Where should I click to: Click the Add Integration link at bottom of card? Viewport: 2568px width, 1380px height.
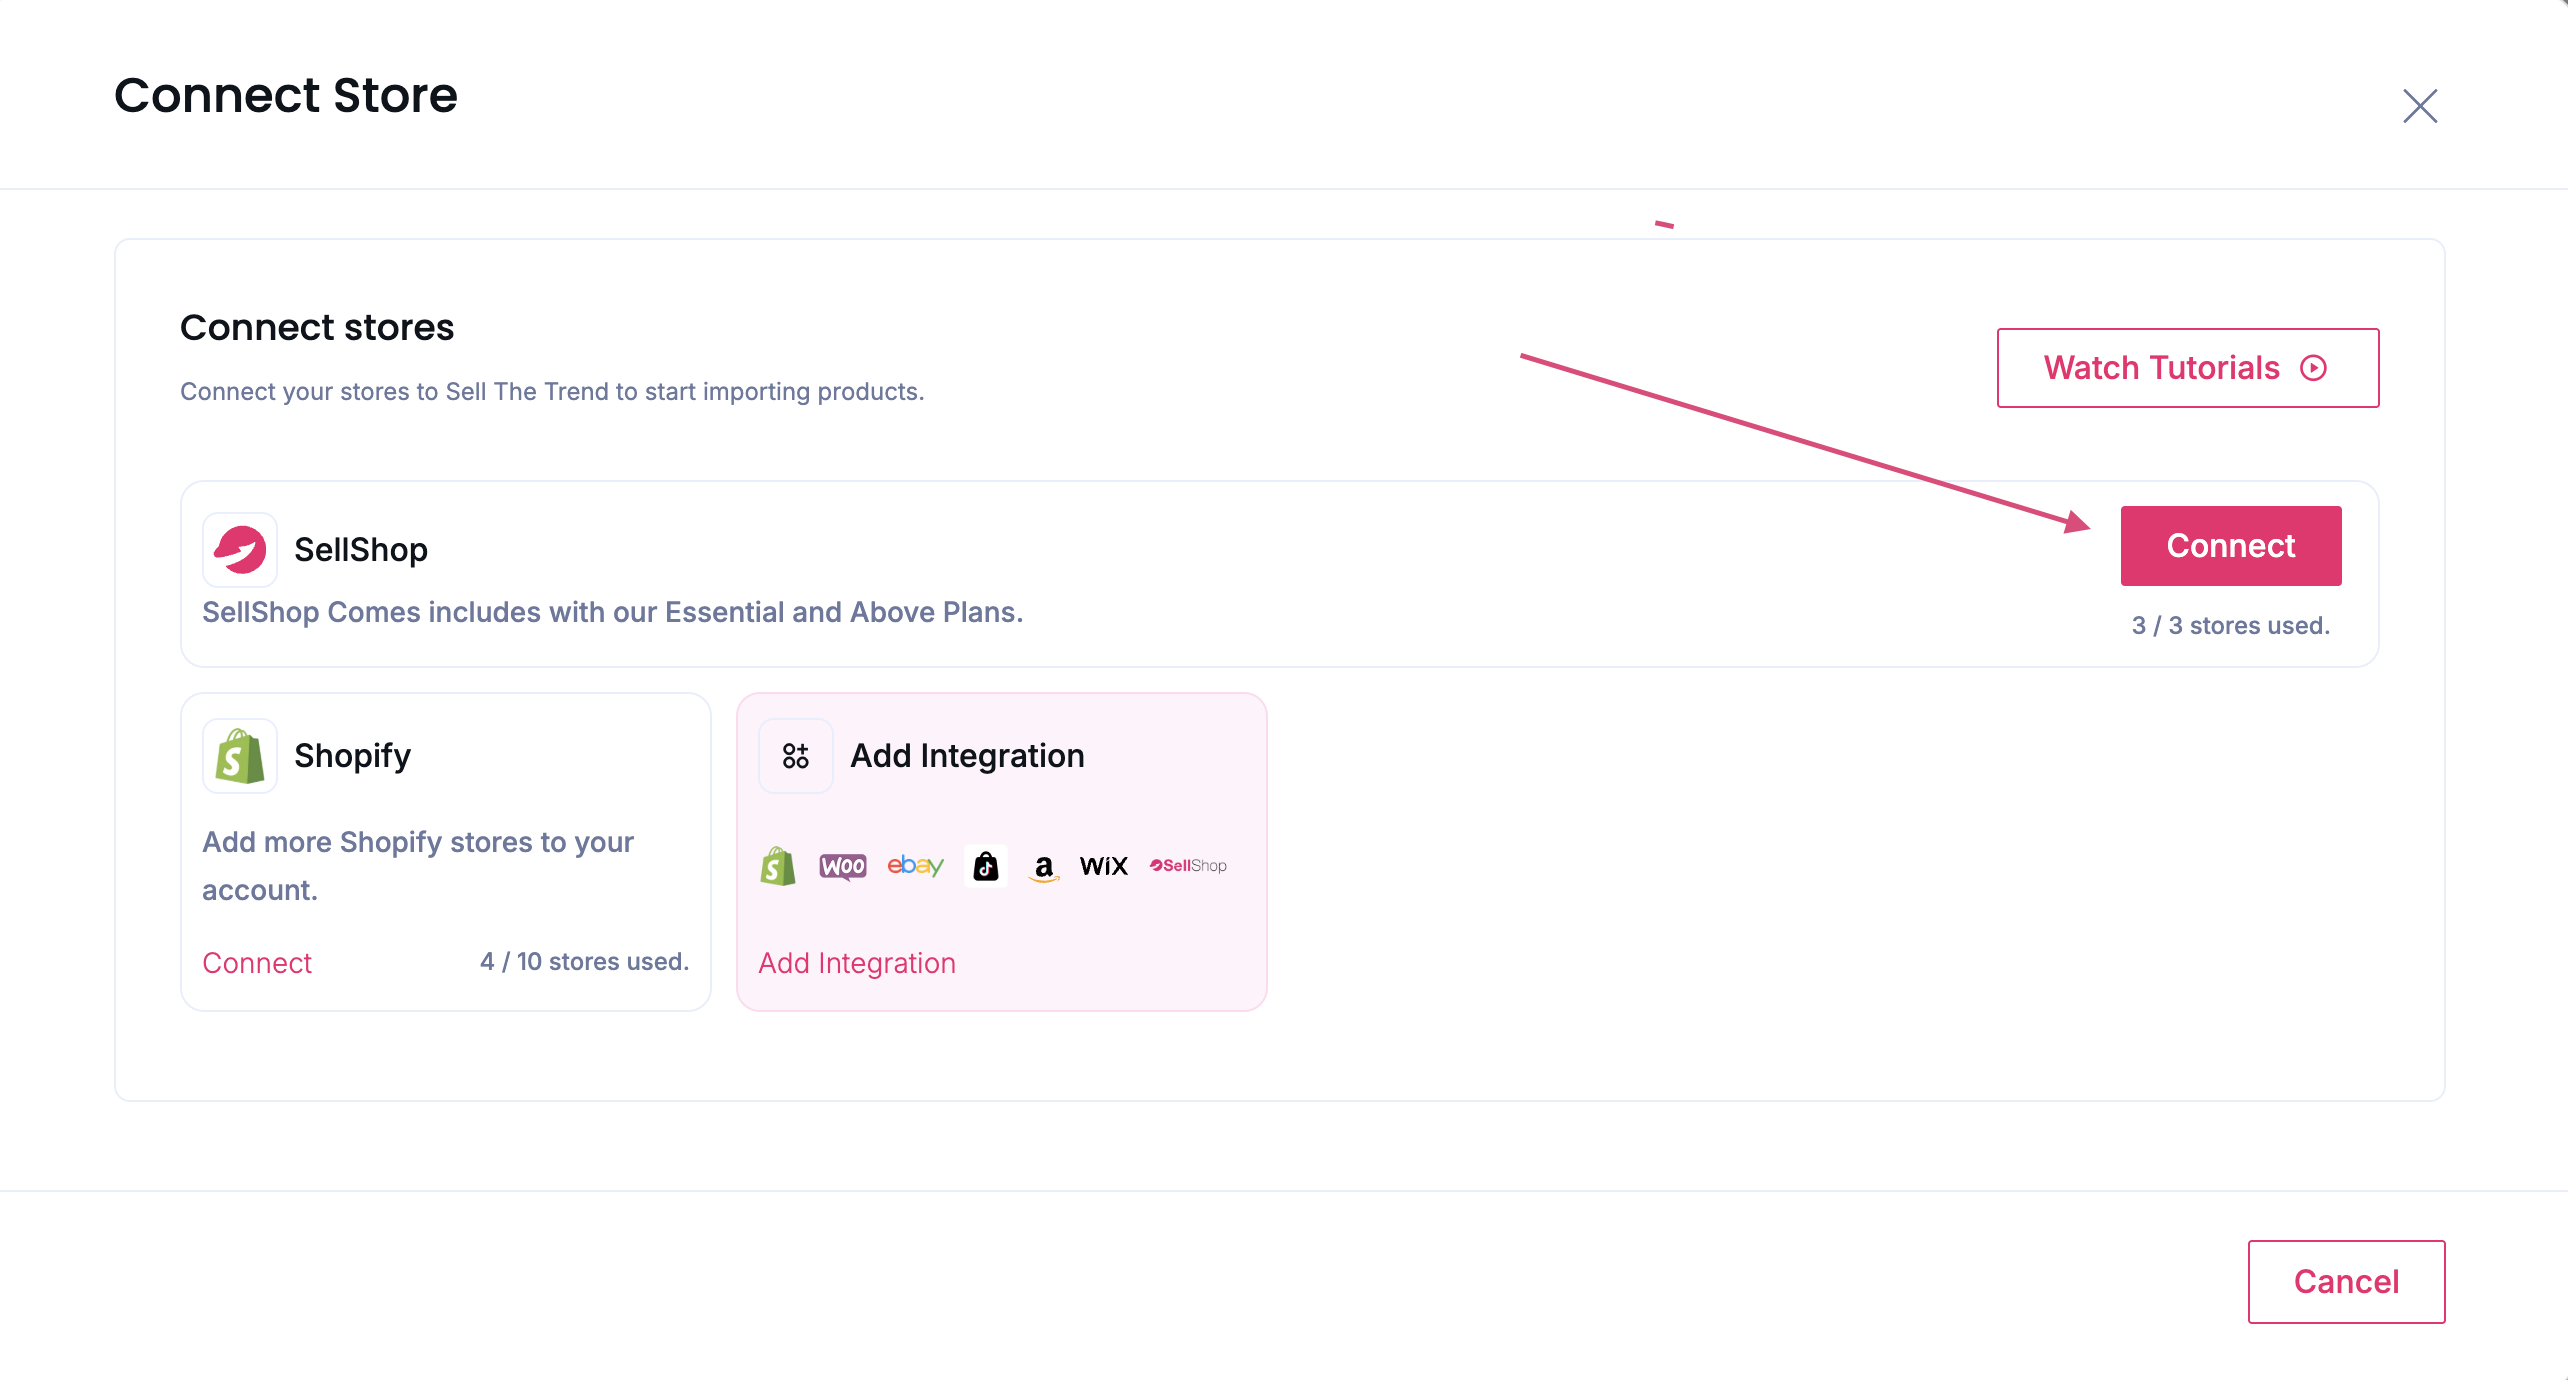tap(857, 963)
